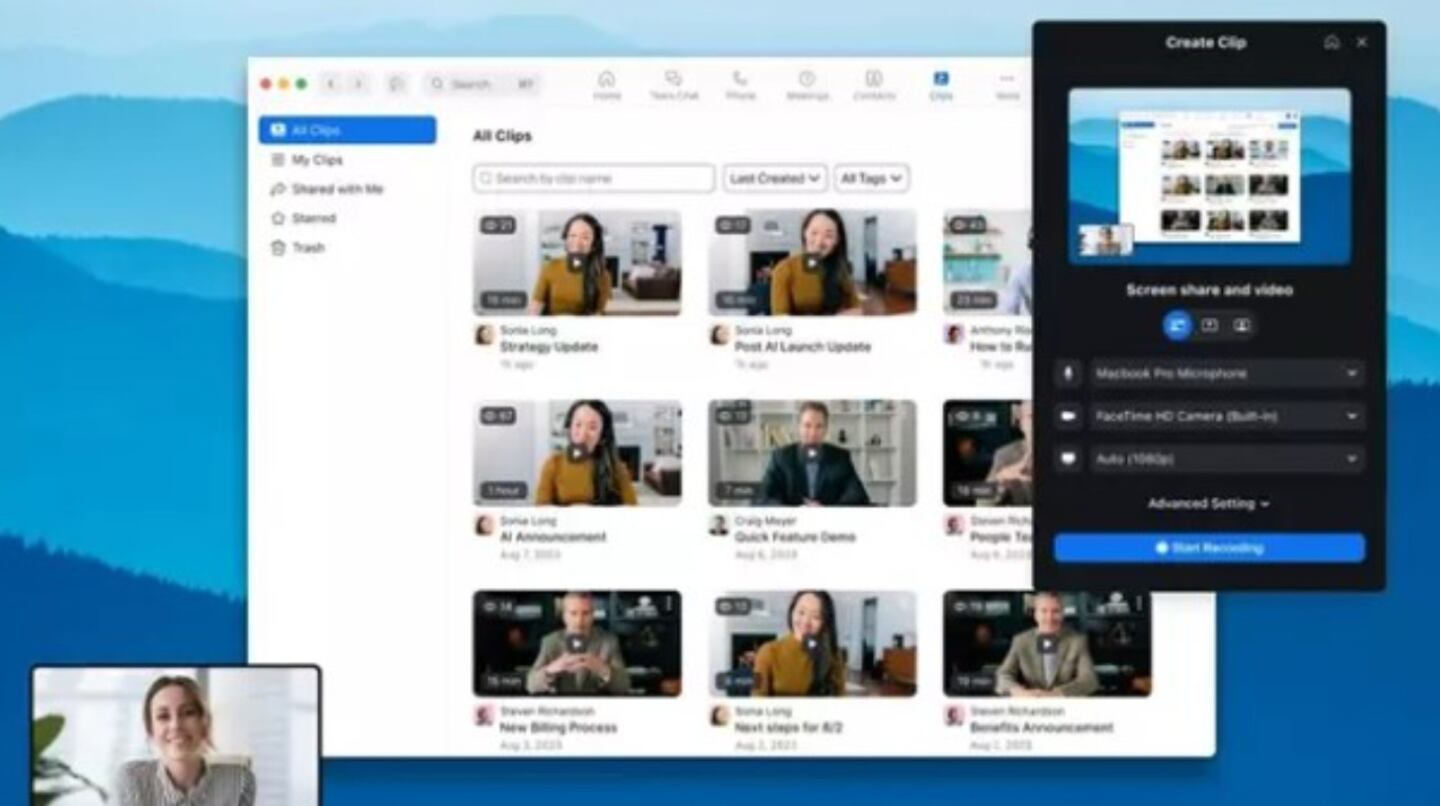Image resolution: width=1440 pixels, height=806 pixels.
Task: Click Sonia Long avatar under Strategy Update
Action: pos(484,335)
